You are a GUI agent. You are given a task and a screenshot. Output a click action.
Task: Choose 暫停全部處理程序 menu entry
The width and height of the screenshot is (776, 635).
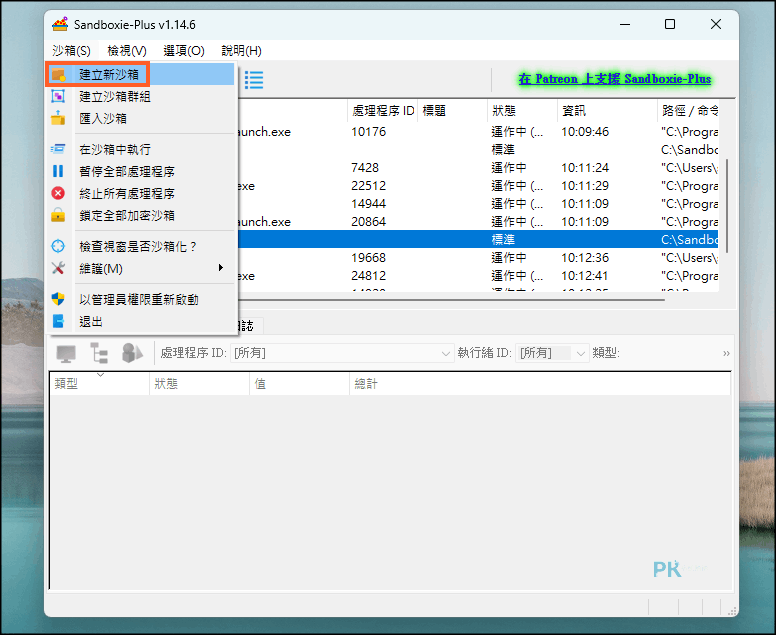pyautogui.click(x=141, y=171)
